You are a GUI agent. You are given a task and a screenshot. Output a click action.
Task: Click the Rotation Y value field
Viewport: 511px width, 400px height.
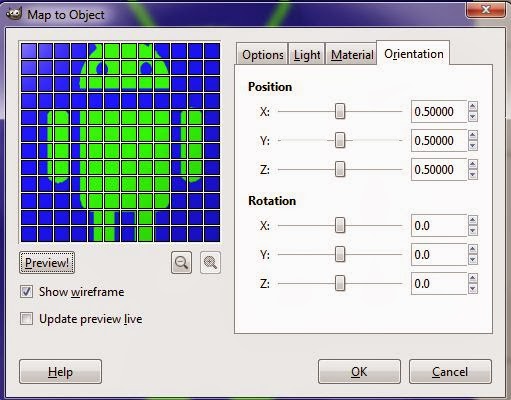pos(439,255)
